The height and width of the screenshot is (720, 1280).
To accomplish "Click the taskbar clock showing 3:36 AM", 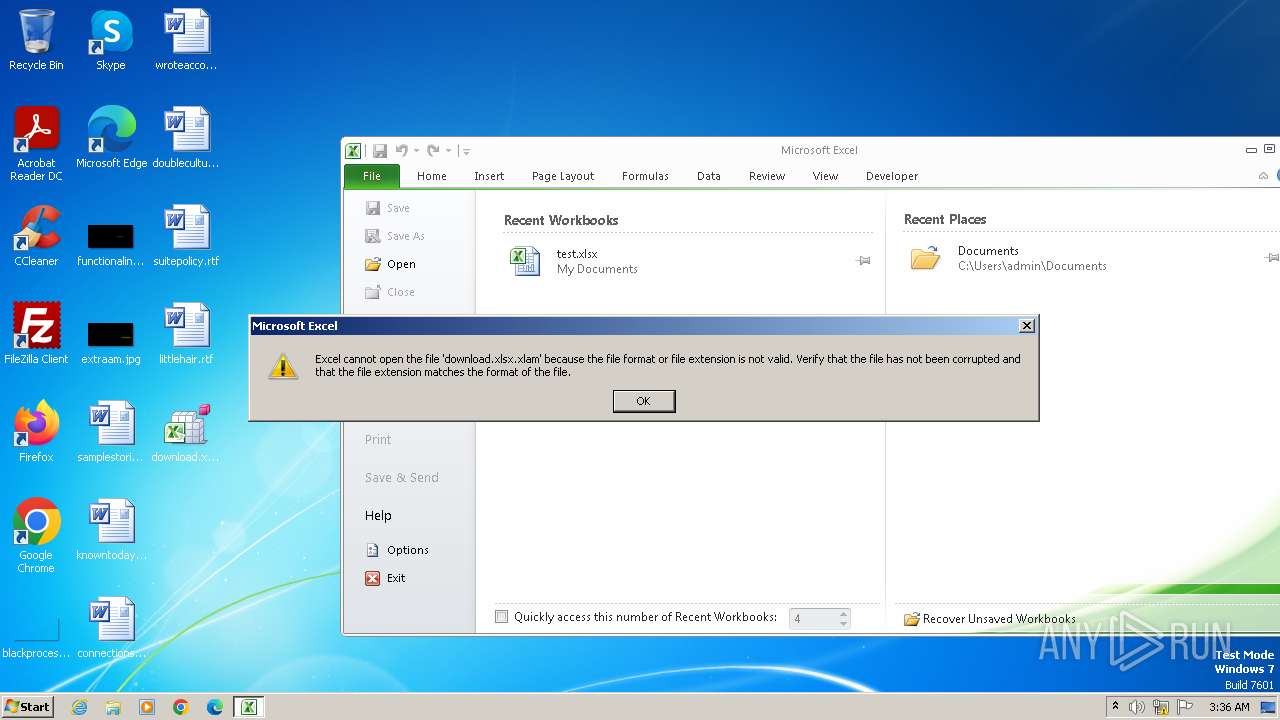I will click(1229, 707).
